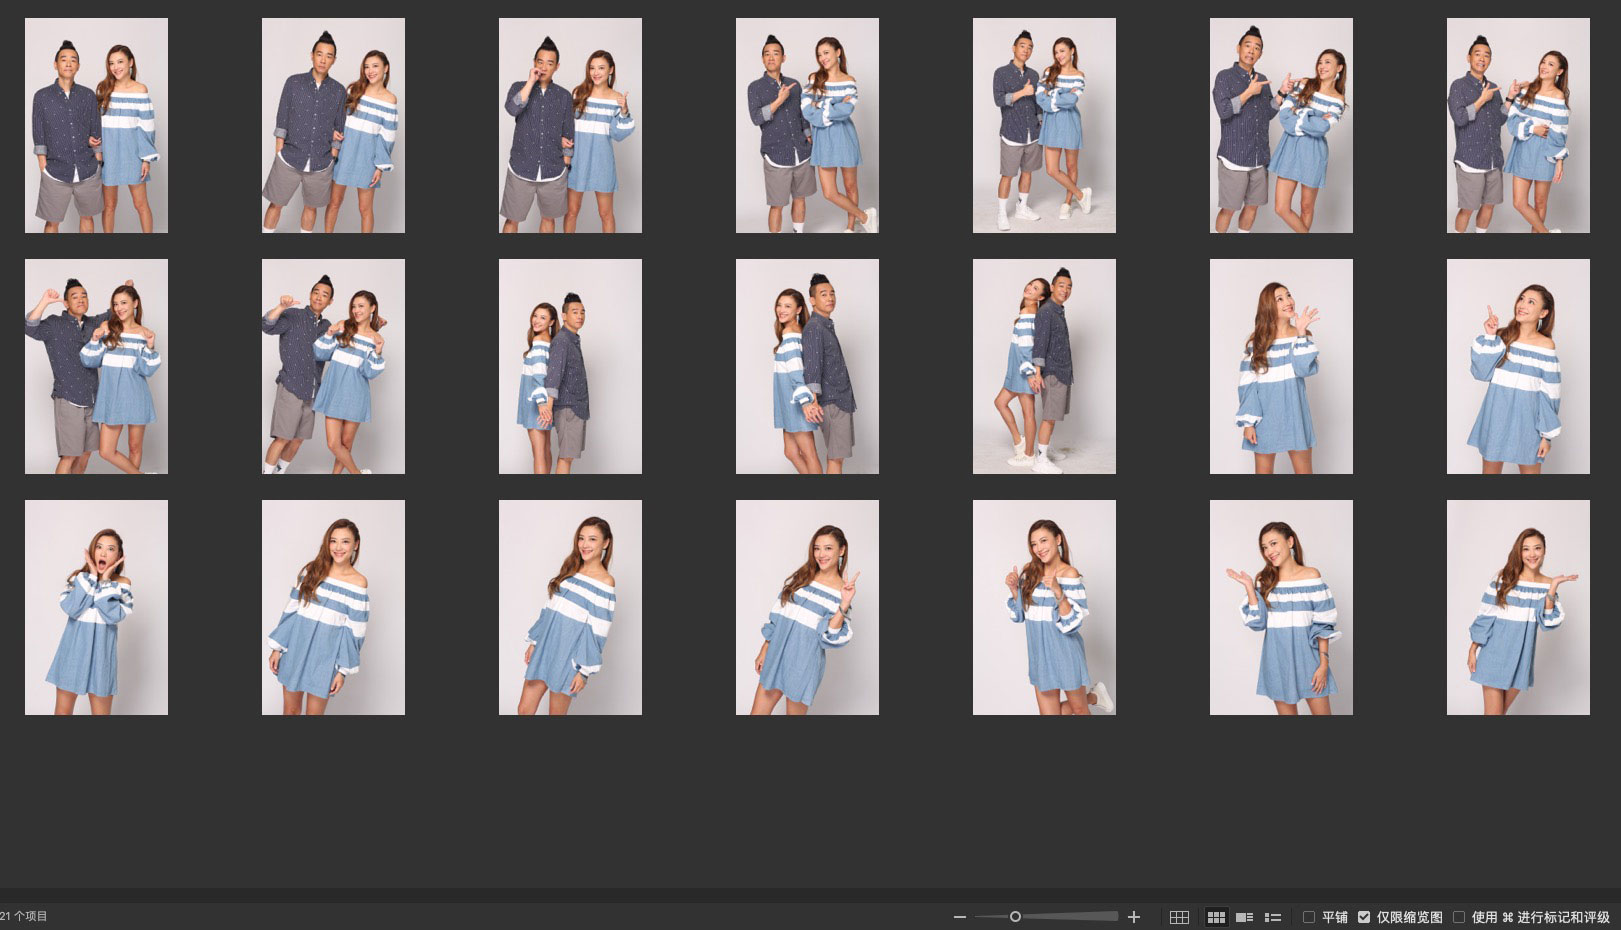The width and height of the screenshot is (1621, 930).
Task: Click the plus icon to enlarge thumbnails
Action: (x=1134, y=917)
